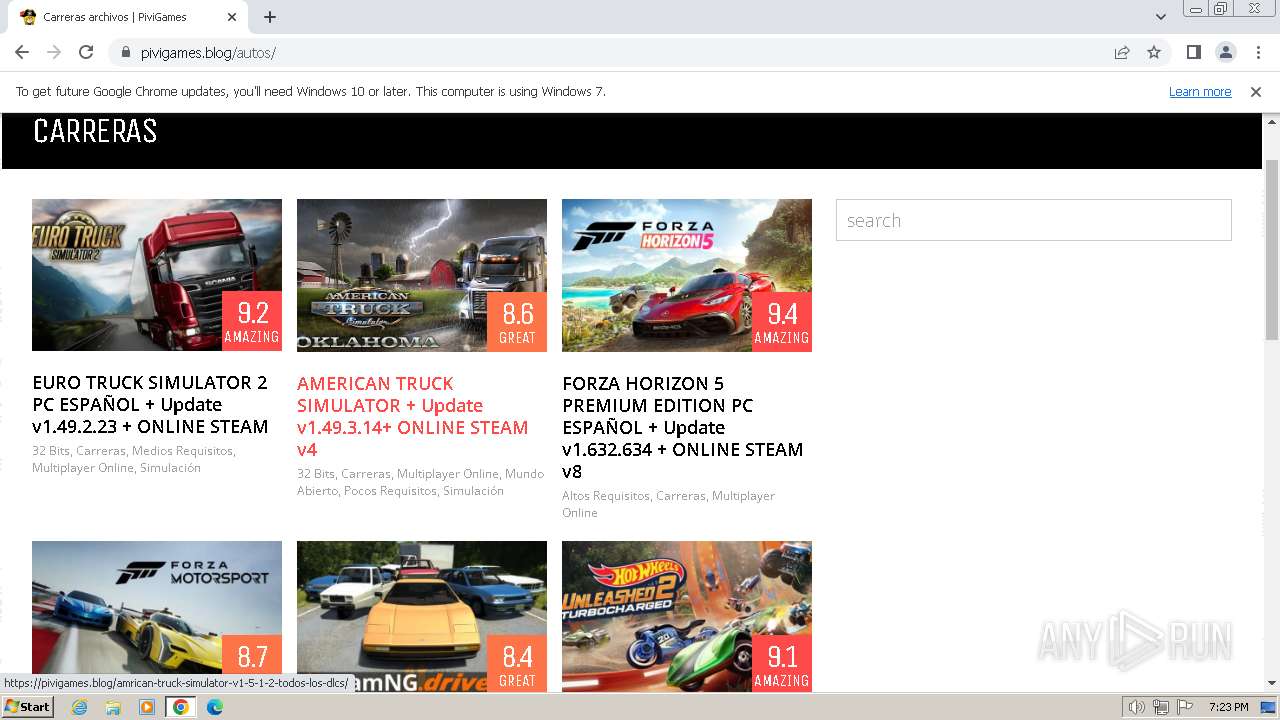
Task: Filter by Pocos Requisitos tag
Action: pyautogui.click(x=390, y=491)
